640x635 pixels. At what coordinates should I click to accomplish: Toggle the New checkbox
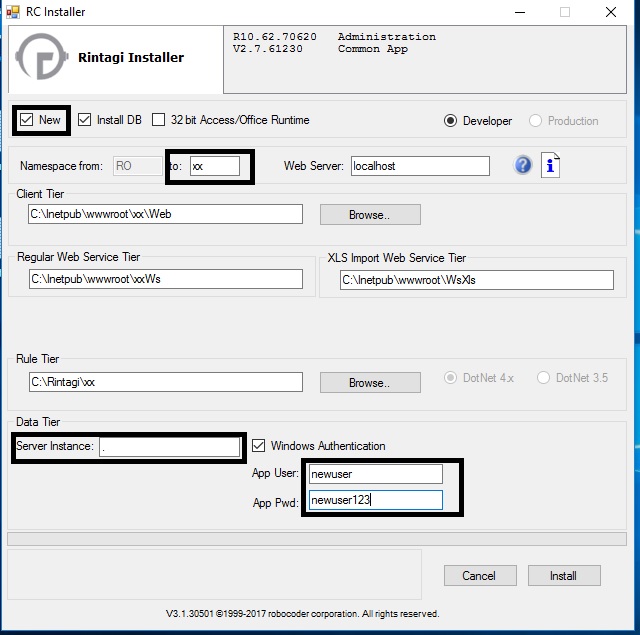(27, 120)
